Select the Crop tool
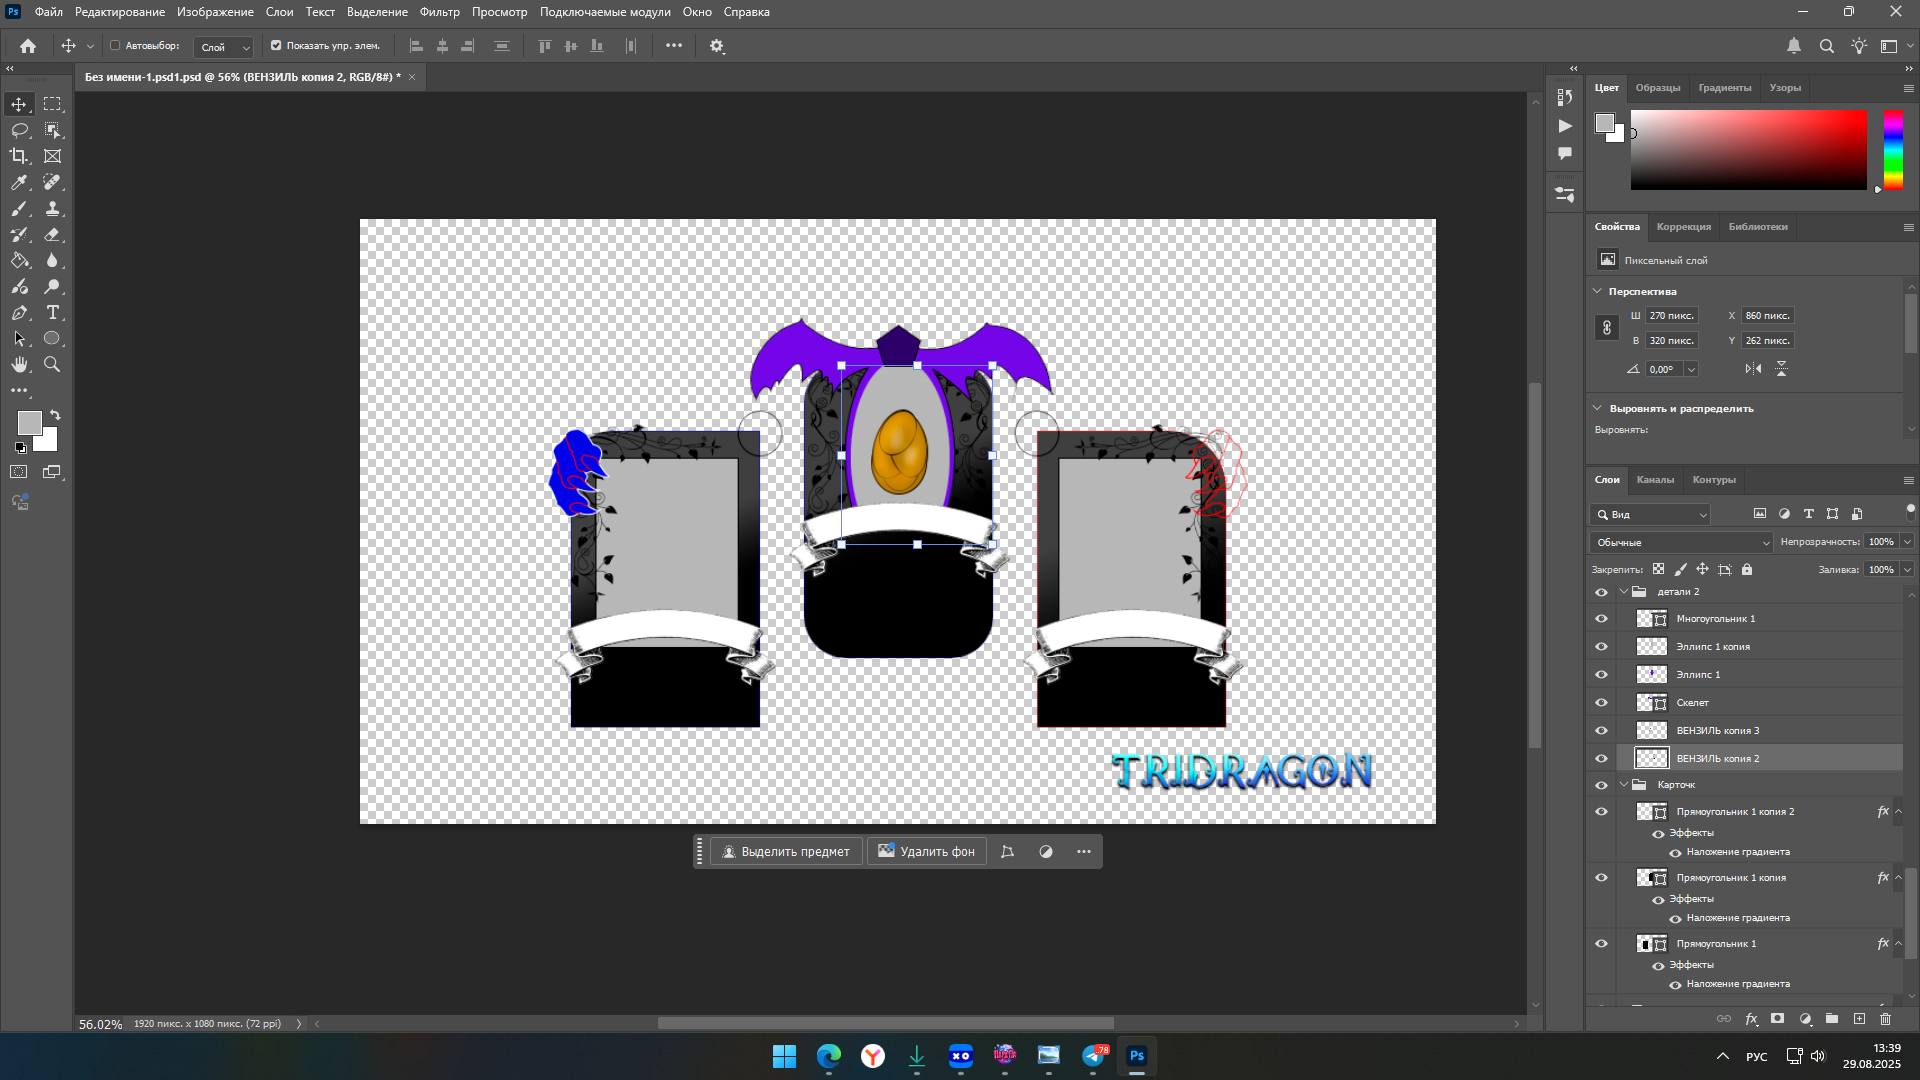The height and width of the screenshot is (1080, 1920). click(19, 156)
